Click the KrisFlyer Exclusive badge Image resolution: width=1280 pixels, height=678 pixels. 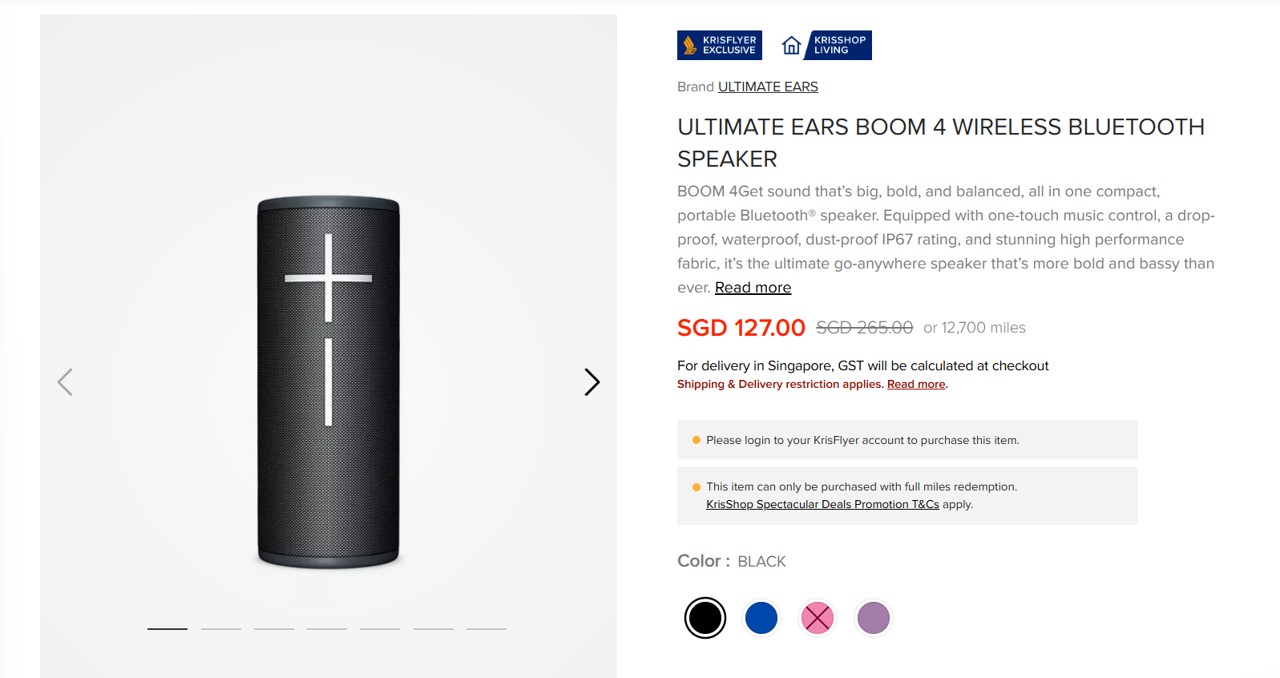pyautogui.click(x=719, y=45)
